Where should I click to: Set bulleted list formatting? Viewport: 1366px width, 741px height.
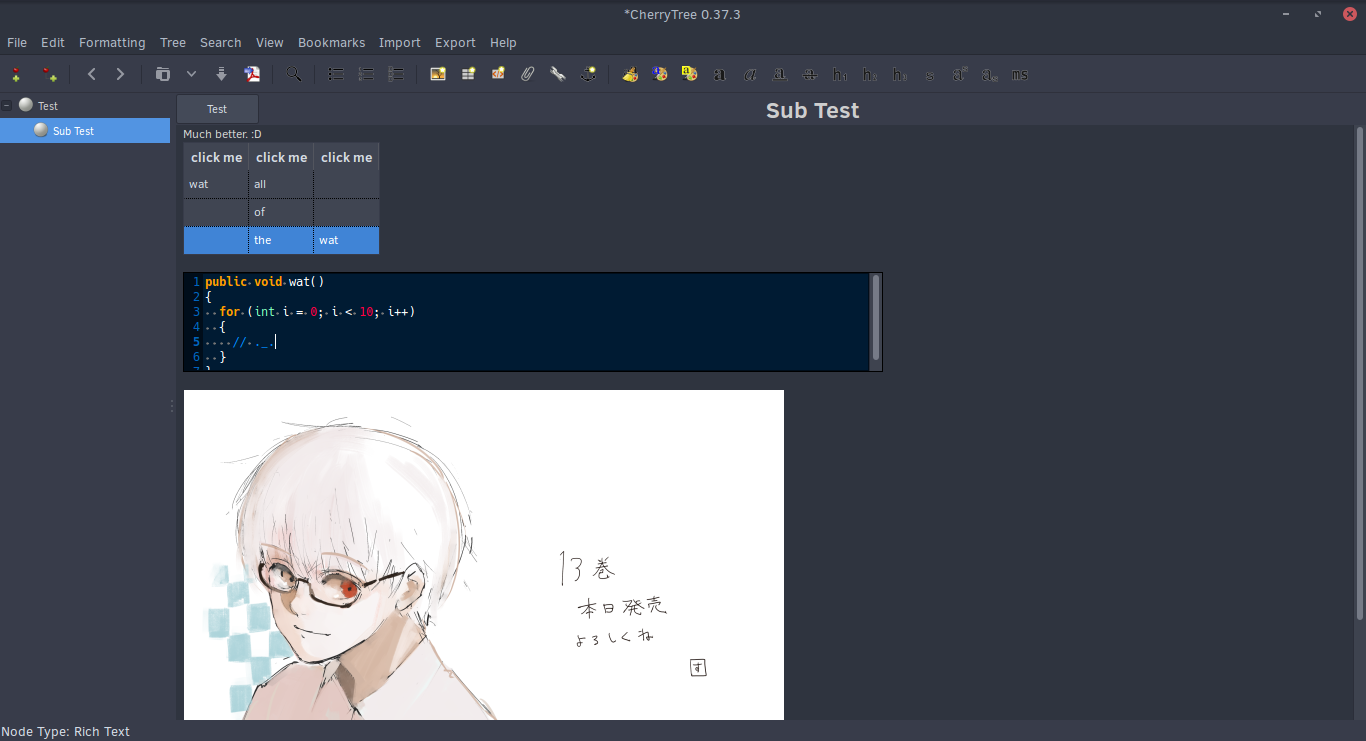336,74
